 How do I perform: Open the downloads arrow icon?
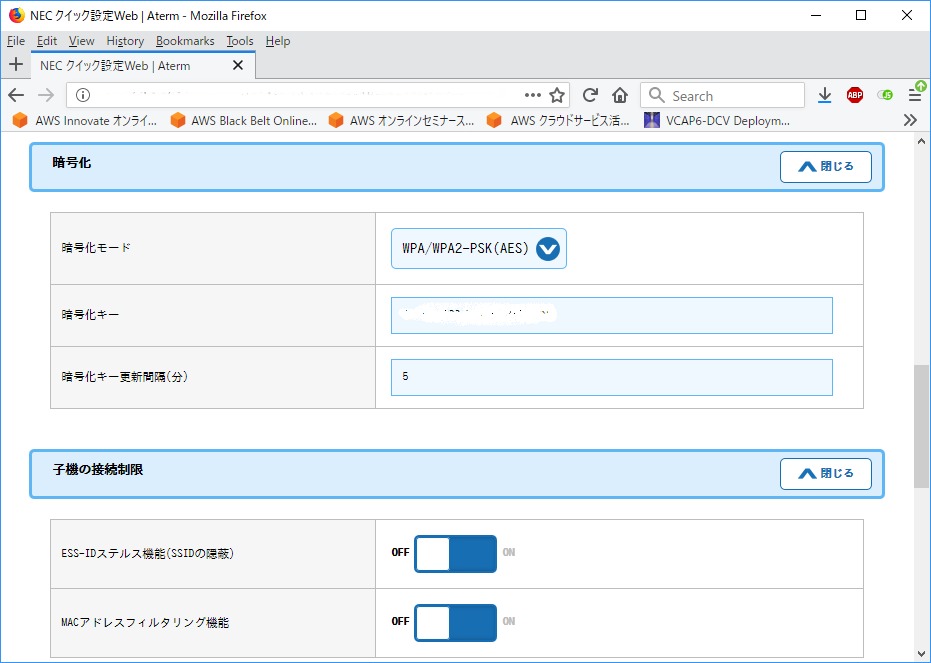[824, 95]
